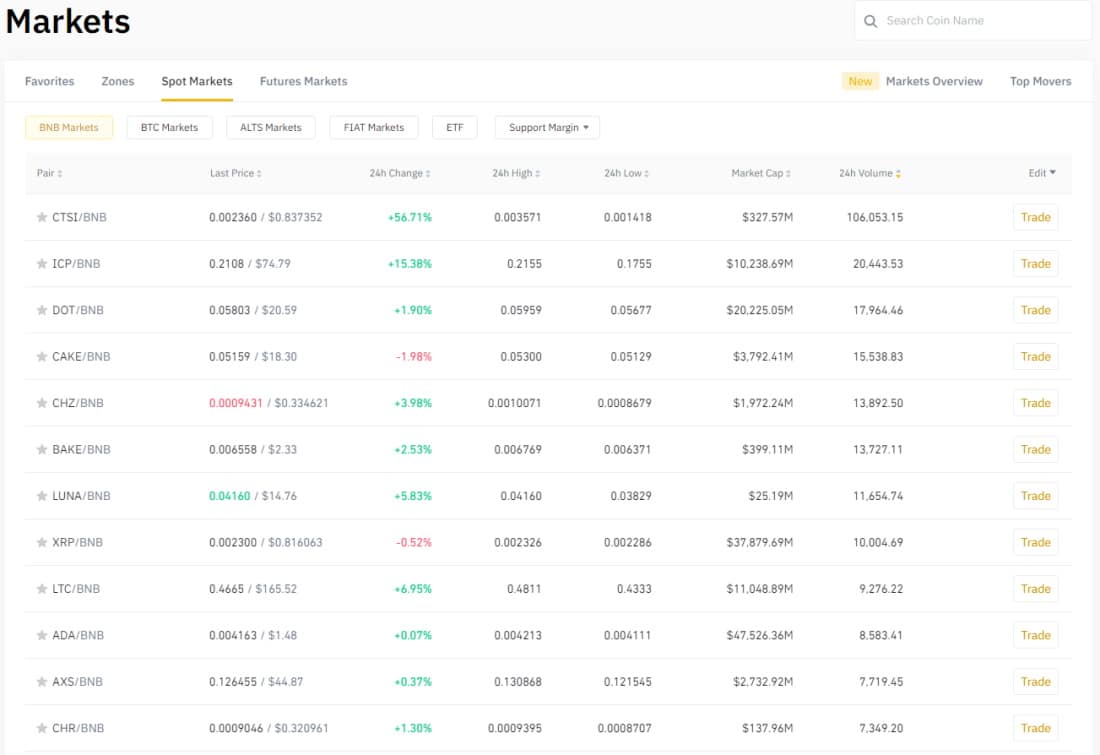Favorite the CTSI/BNB pair star

tap(42, 218)
